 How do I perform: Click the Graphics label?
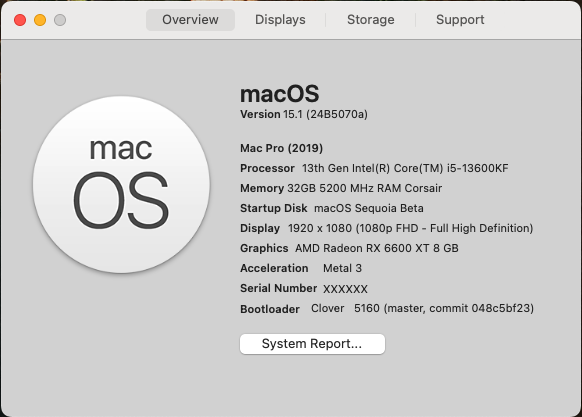click(x=264, y=248)
